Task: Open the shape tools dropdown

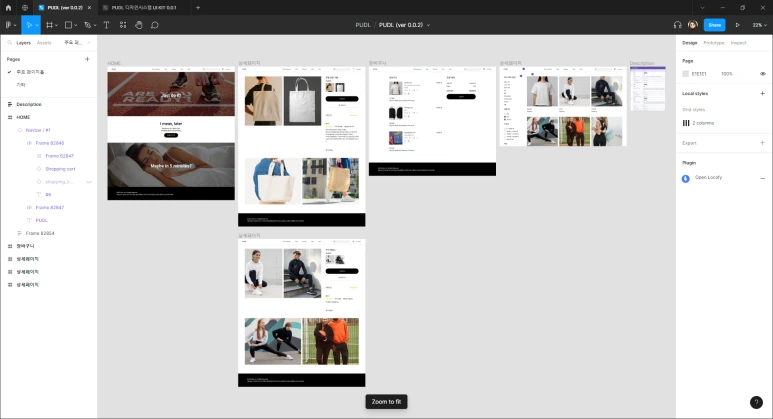Action: point(75,25)
